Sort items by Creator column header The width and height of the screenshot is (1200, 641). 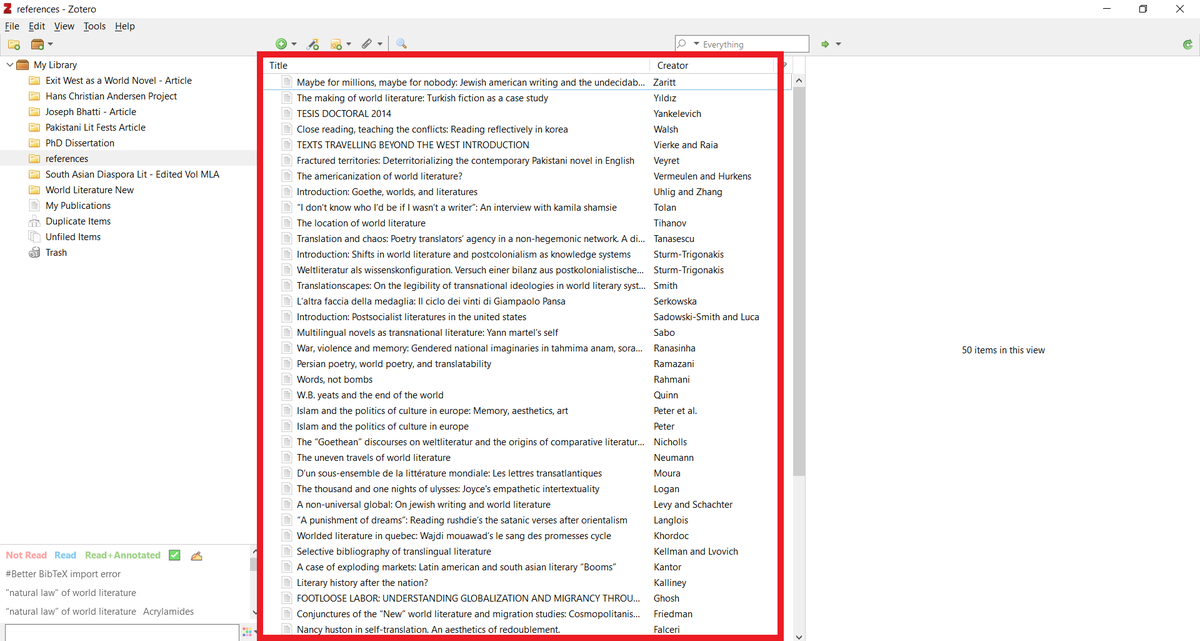713,65
